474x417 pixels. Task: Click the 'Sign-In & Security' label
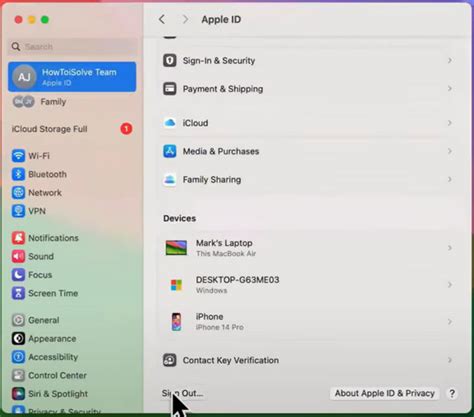(219, 61)
